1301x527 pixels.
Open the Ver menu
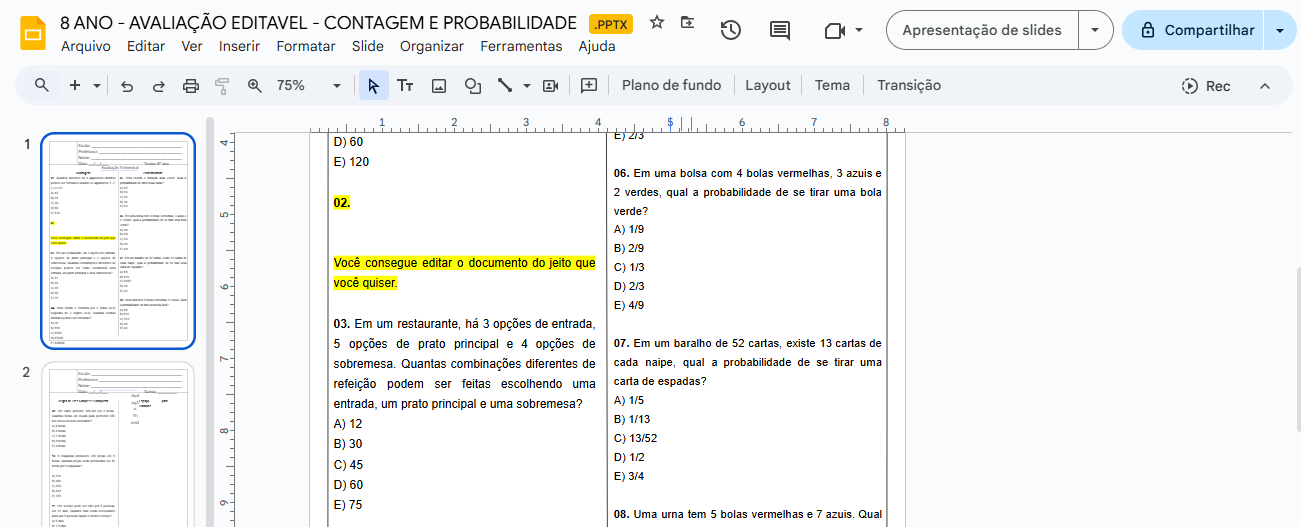192,46
